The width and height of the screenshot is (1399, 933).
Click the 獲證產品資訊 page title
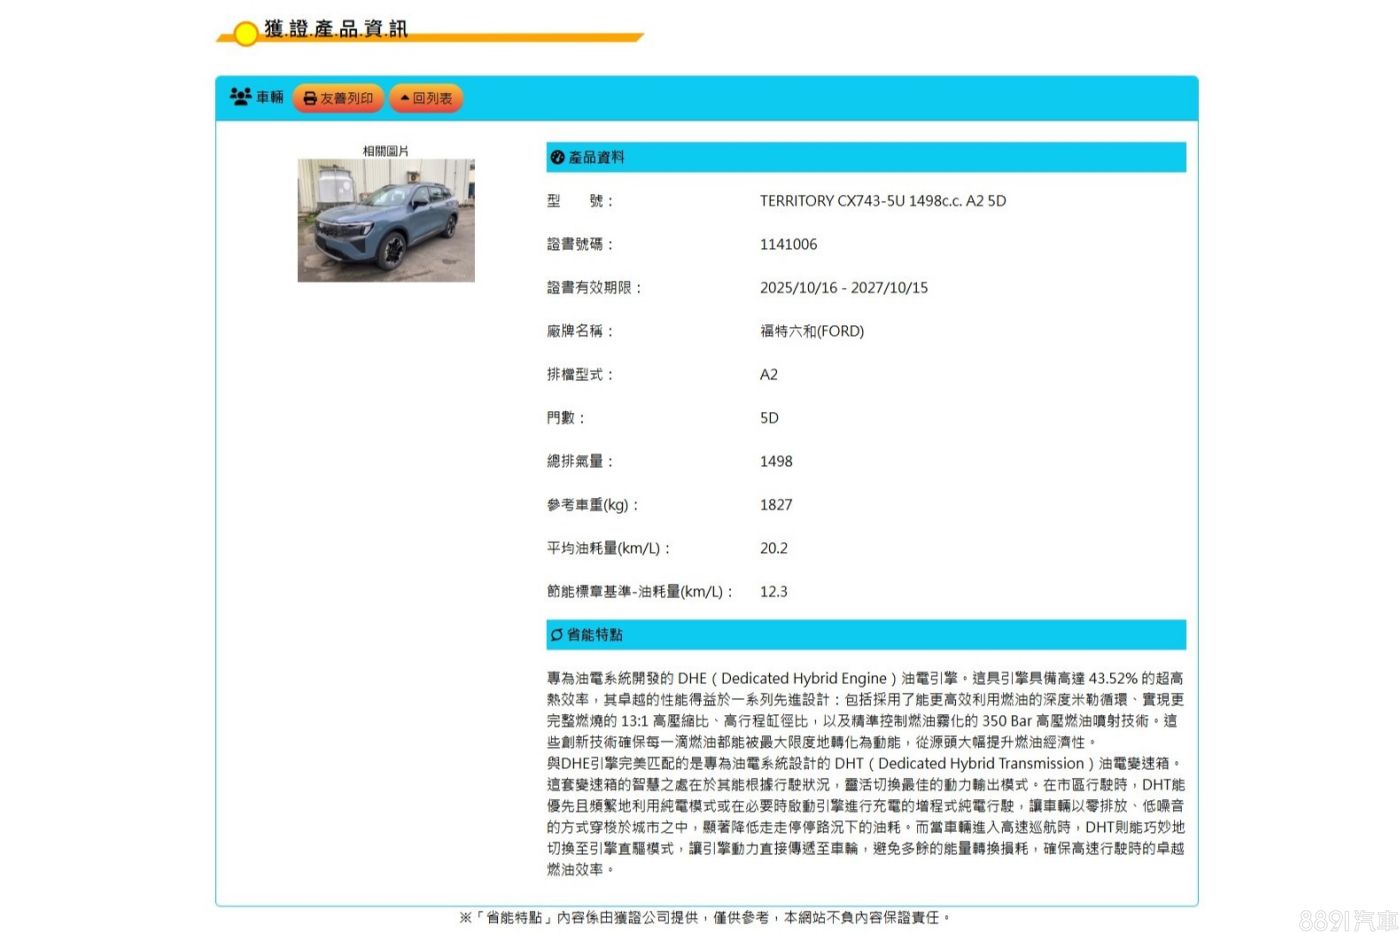335,29
